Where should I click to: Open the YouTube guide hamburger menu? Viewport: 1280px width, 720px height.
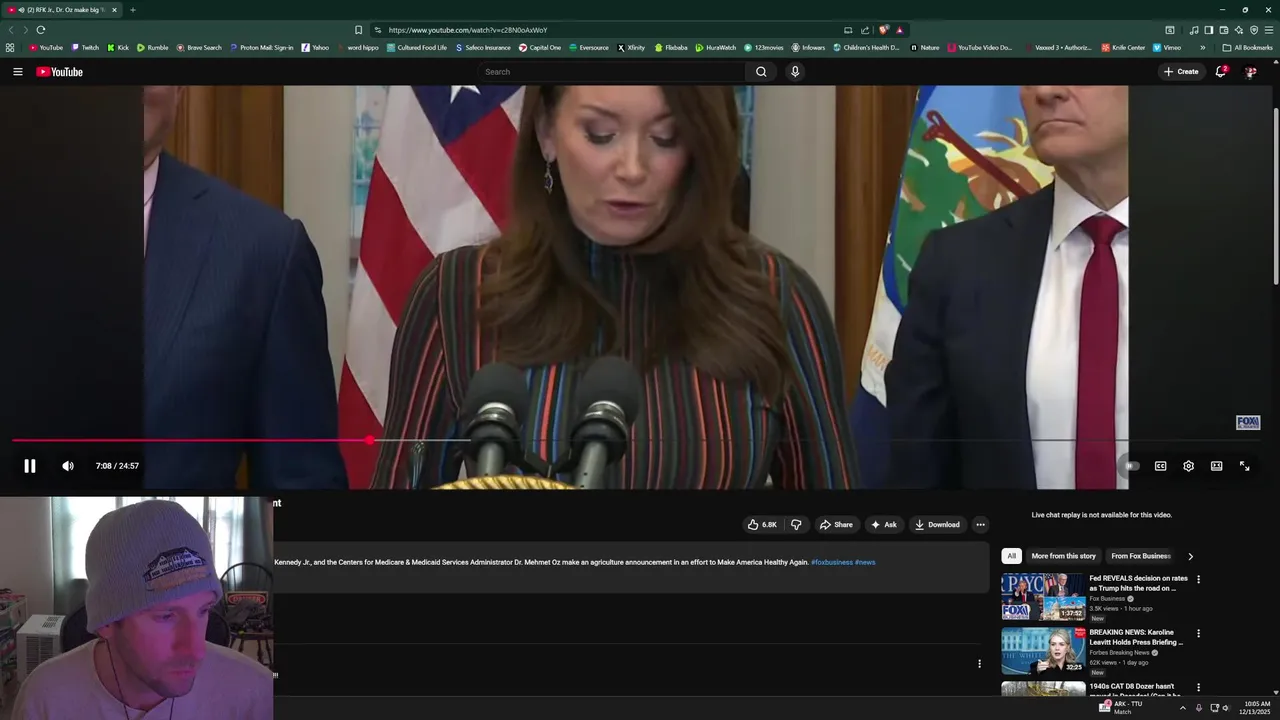(17, 72)
